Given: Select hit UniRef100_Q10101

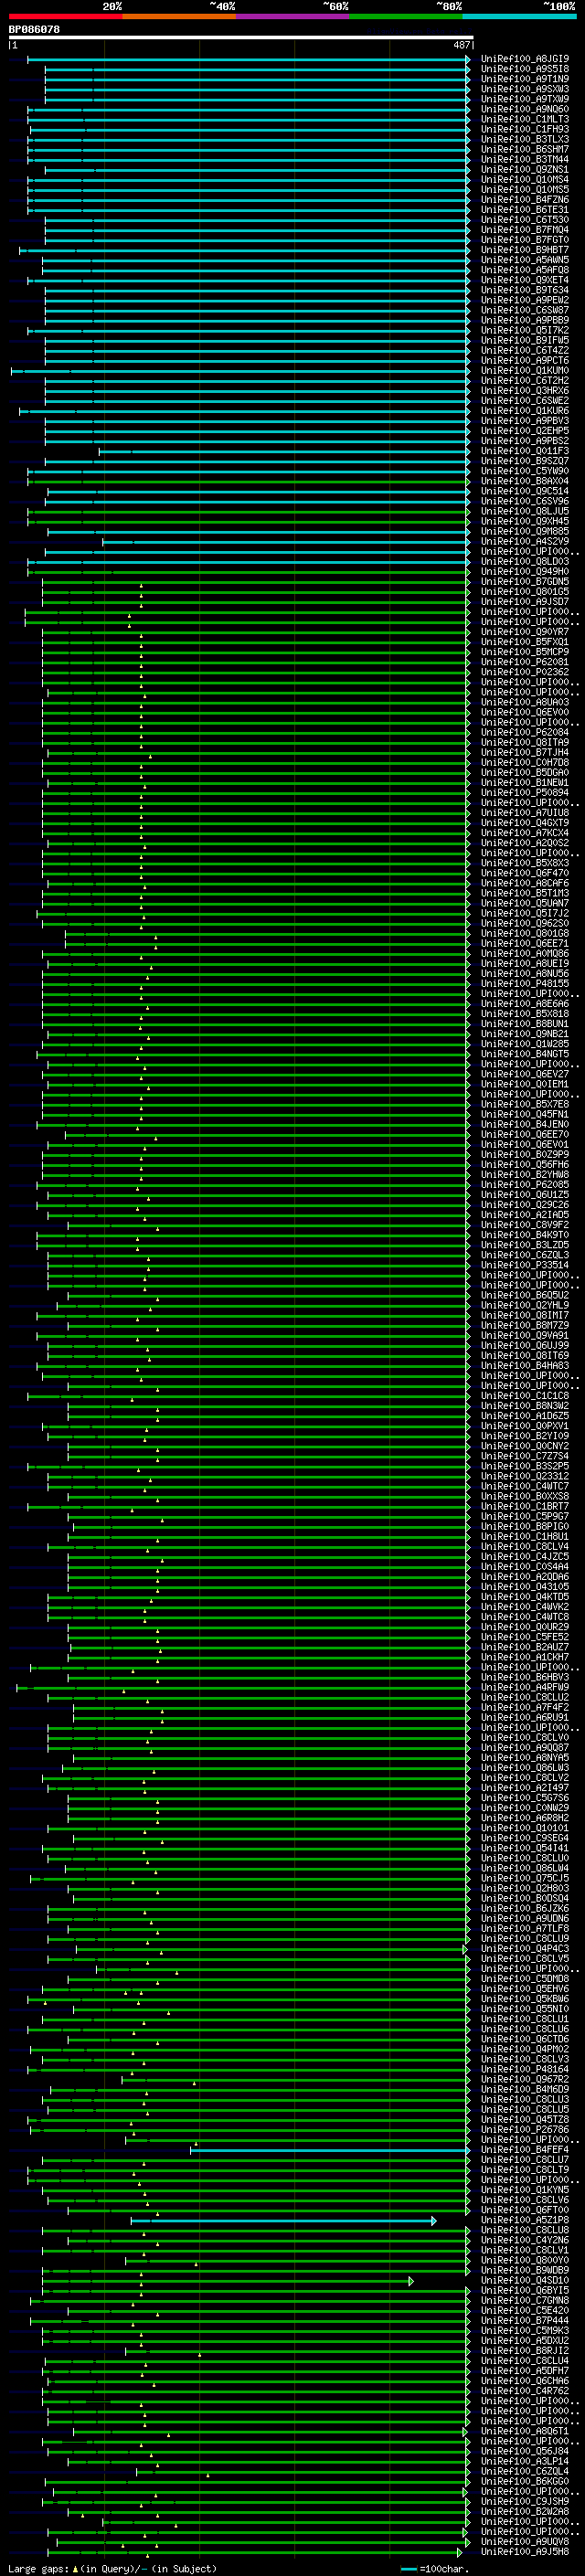Looking at the screenshot, I should [525, 1828].
